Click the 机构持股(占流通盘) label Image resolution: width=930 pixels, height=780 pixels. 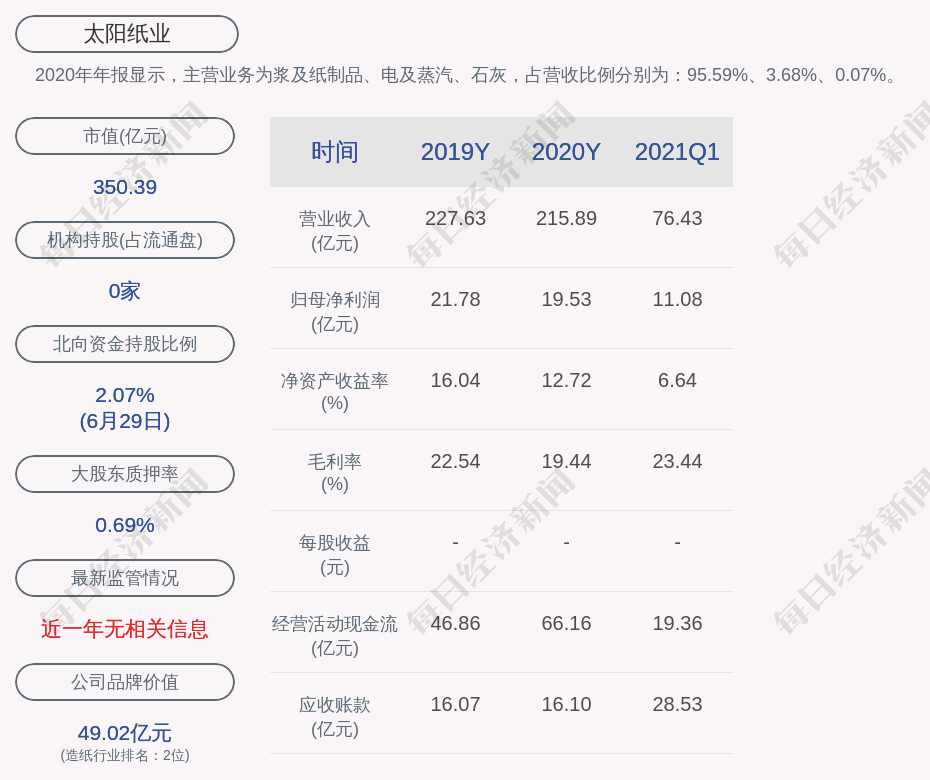tap(125, 240)
